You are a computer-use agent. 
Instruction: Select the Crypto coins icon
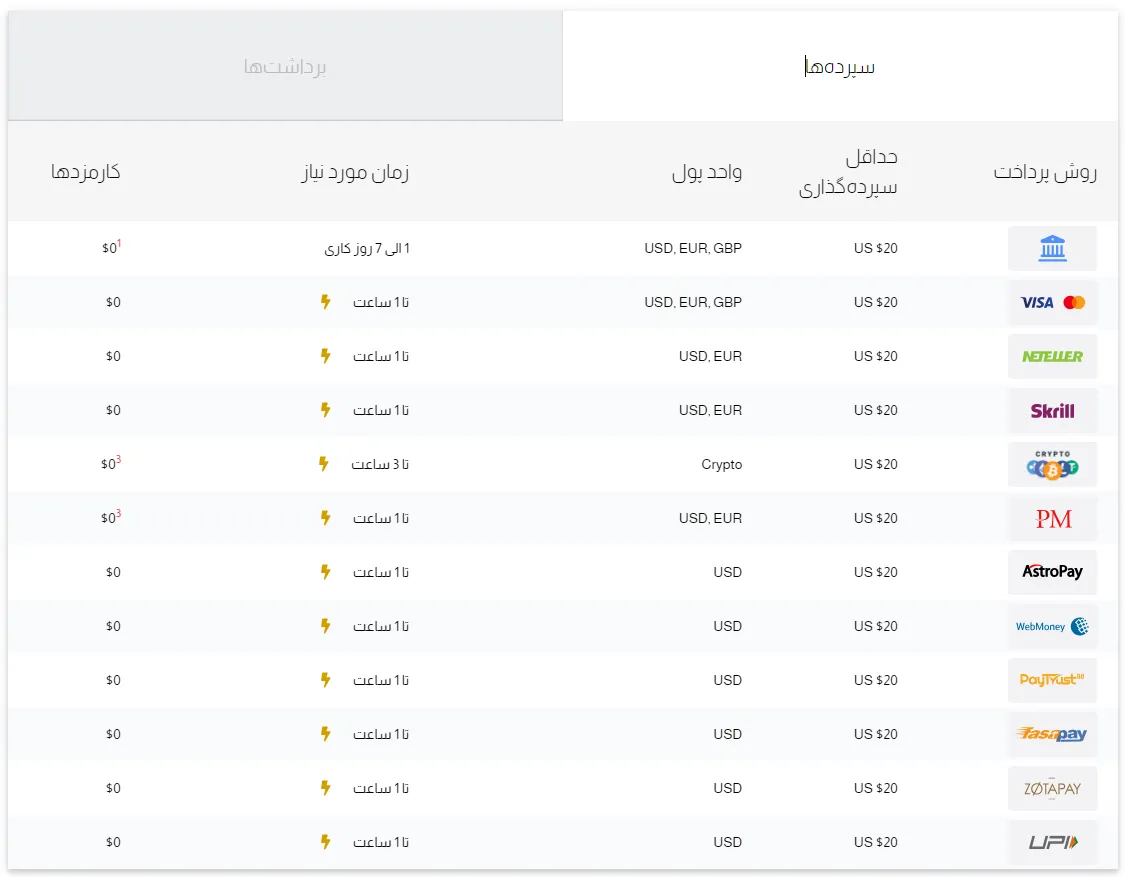(1052, 465)
